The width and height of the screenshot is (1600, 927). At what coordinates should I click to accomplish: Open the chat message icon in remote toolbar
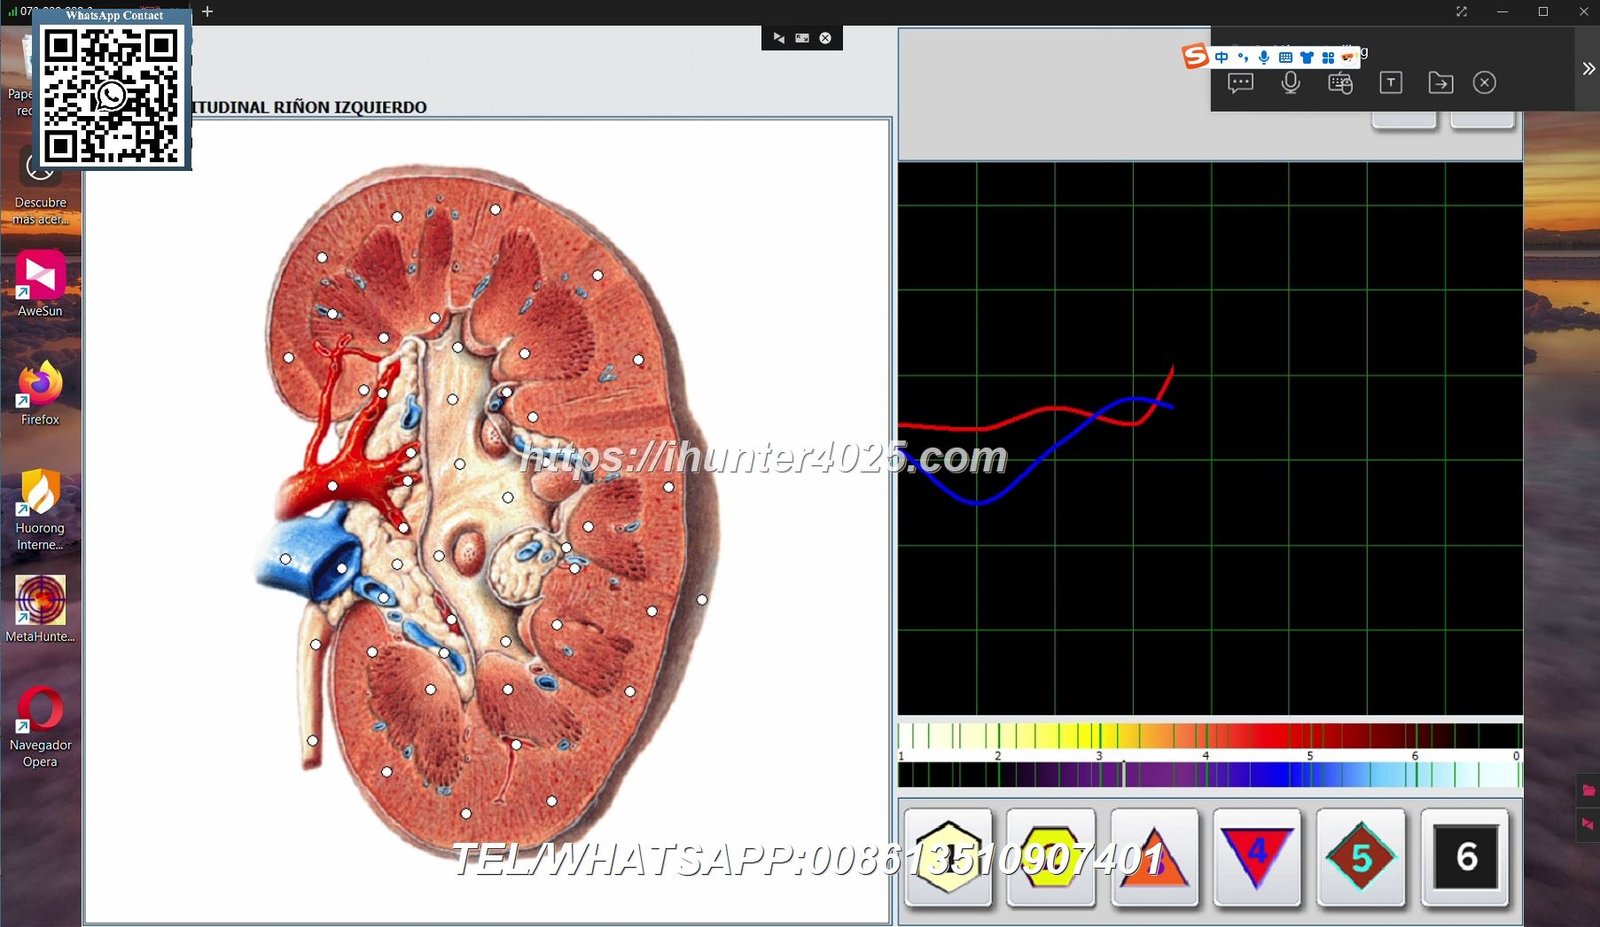1240,83
